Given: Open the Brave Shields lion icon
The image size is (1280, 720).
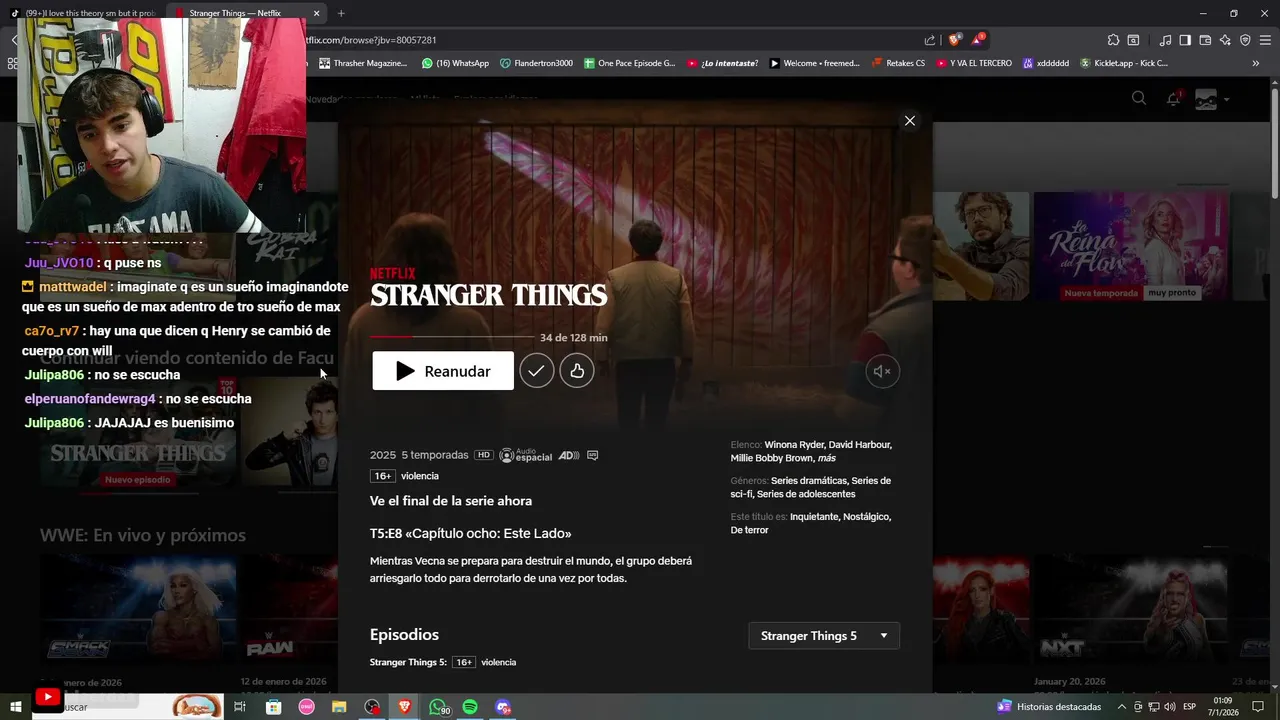Looking at the screenshot, I should tap(954, 40).
